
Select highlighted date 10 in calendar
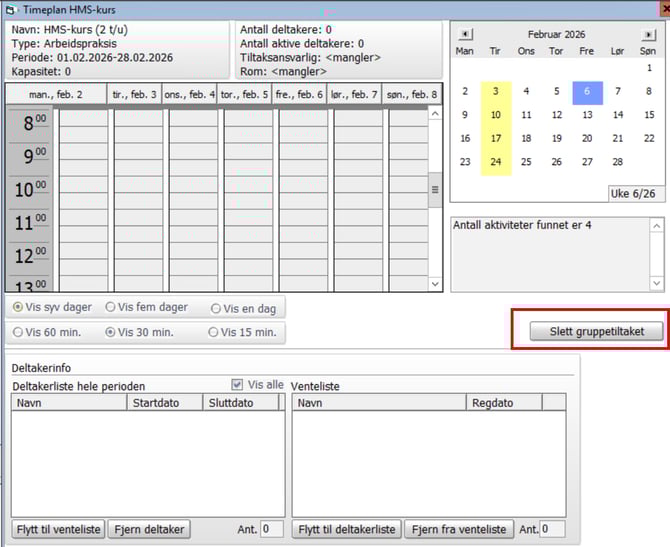(x=496, y=114)
